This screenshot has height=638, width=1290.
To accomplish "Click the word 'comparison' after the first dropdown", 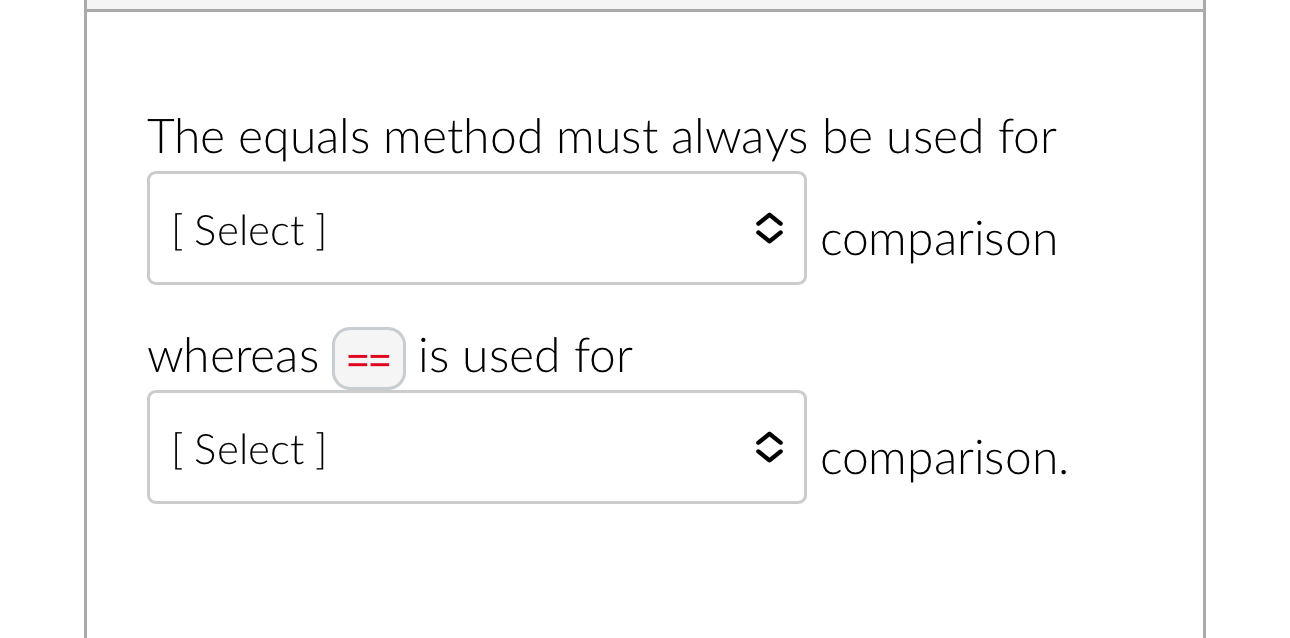I will [x=938, y=239].
